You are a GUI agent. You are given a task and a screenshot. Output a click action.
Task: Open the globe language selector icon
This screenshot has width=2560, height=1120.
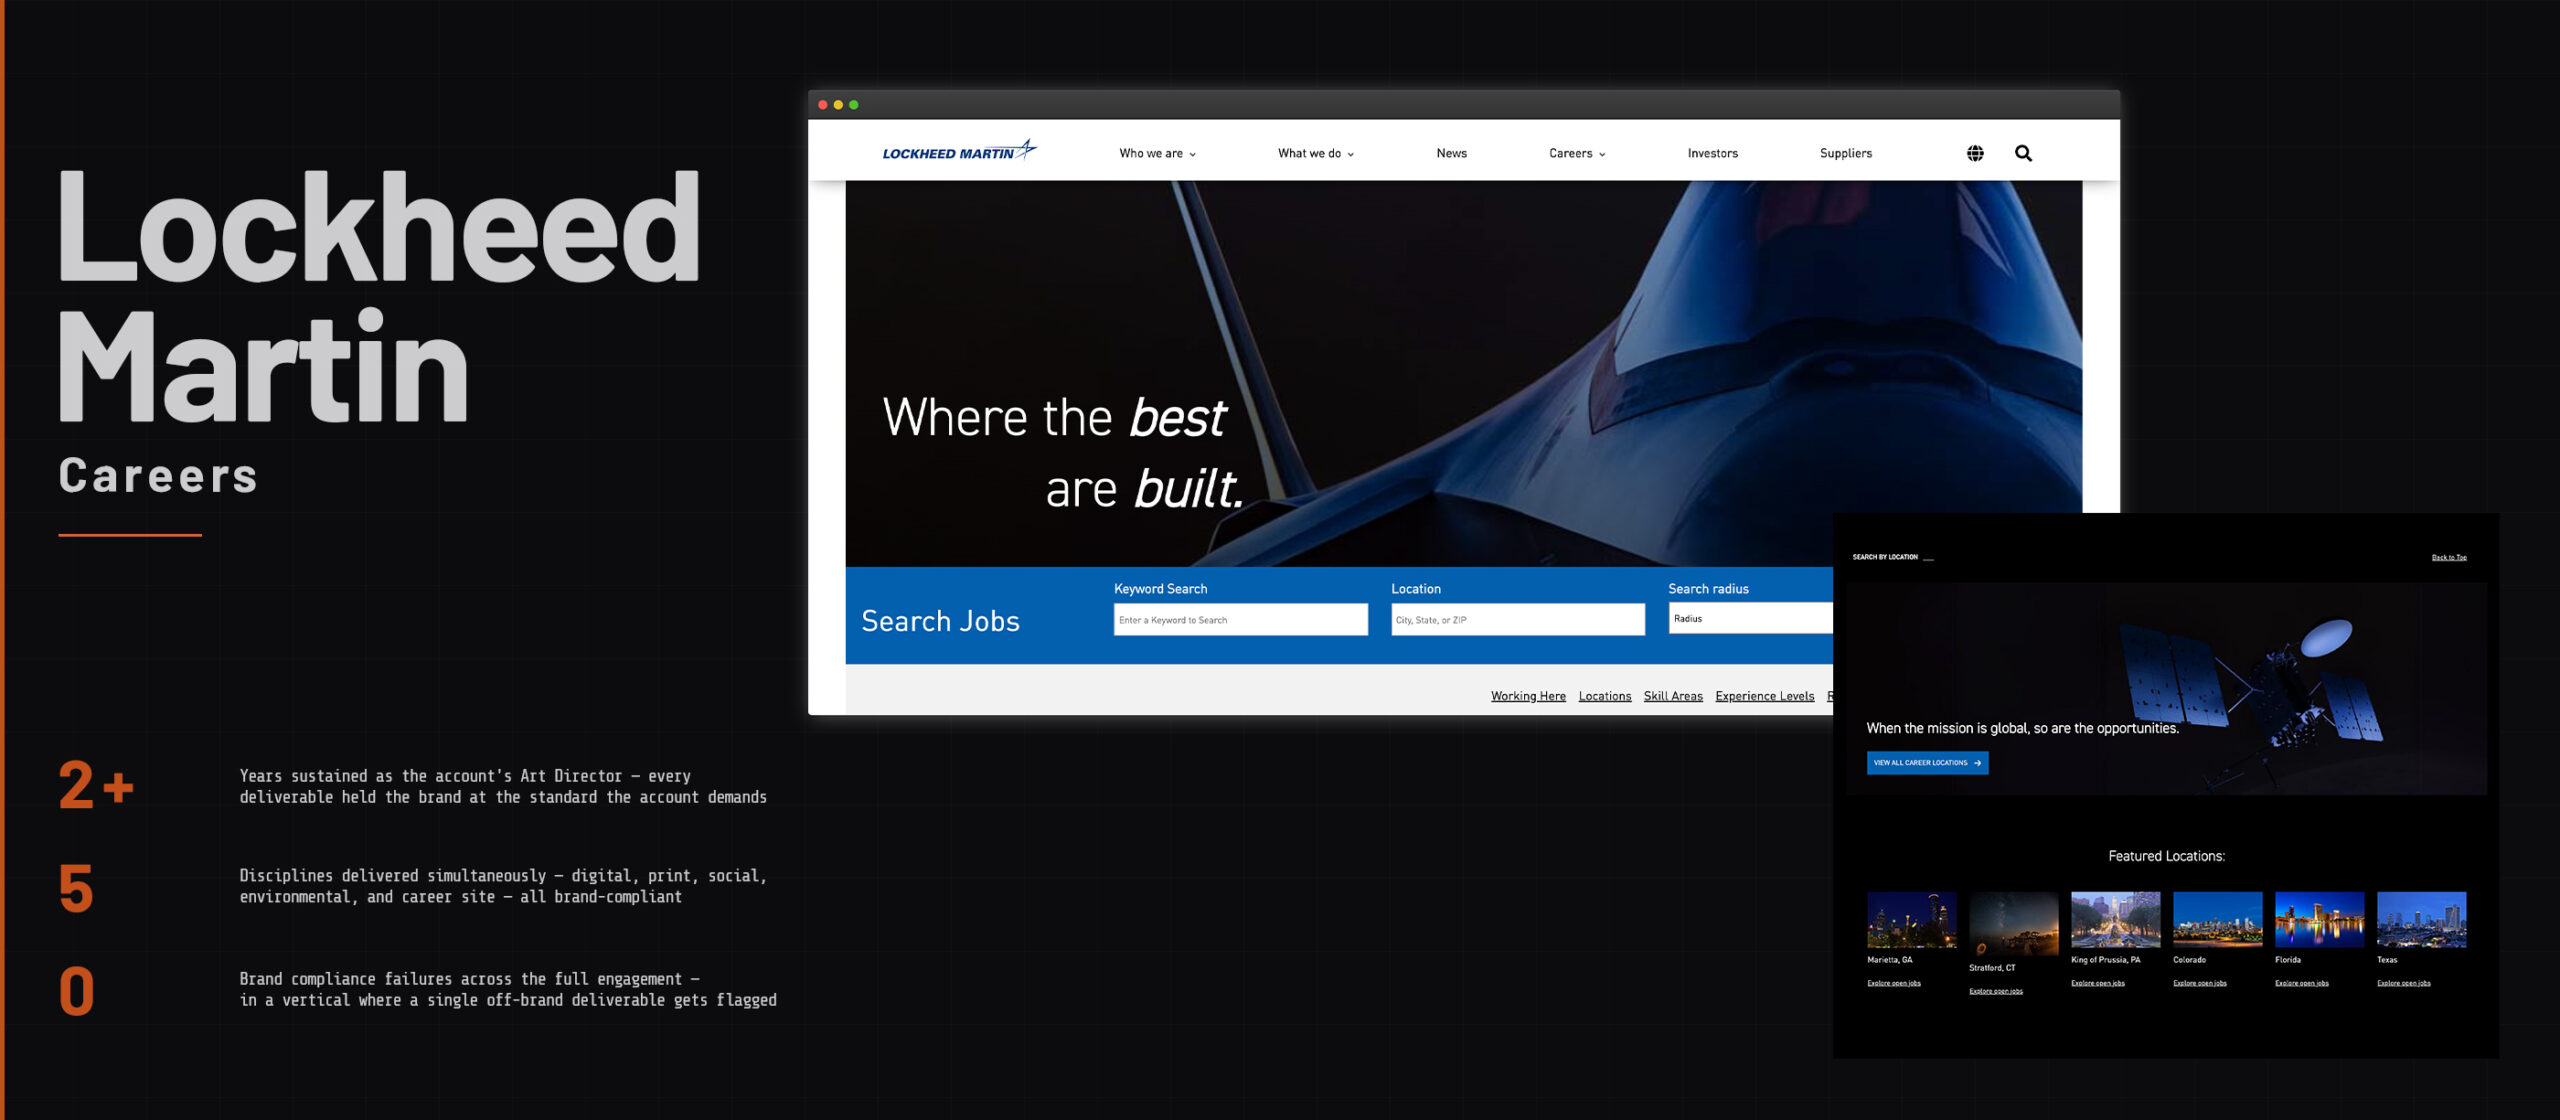coord(1975,153)
